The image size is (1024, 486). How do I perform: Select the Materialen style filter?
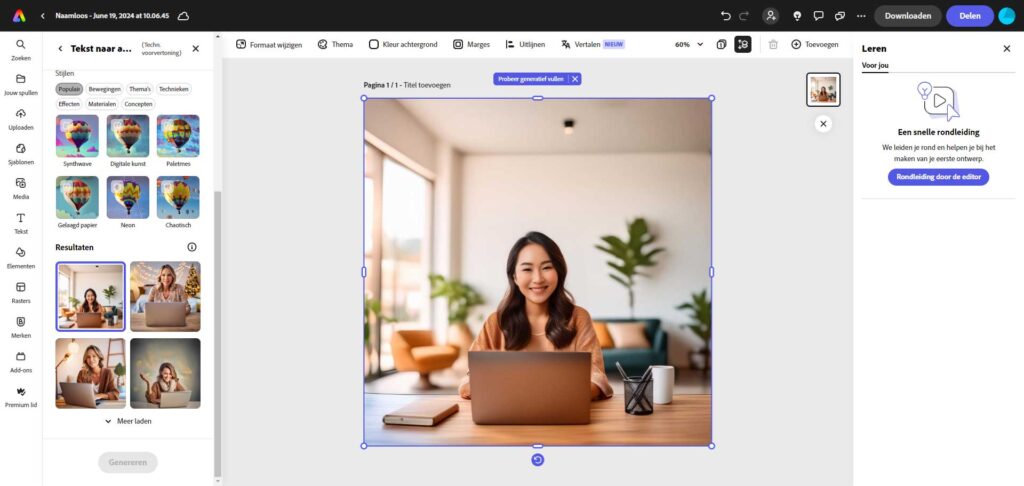(x=102, y=104)
